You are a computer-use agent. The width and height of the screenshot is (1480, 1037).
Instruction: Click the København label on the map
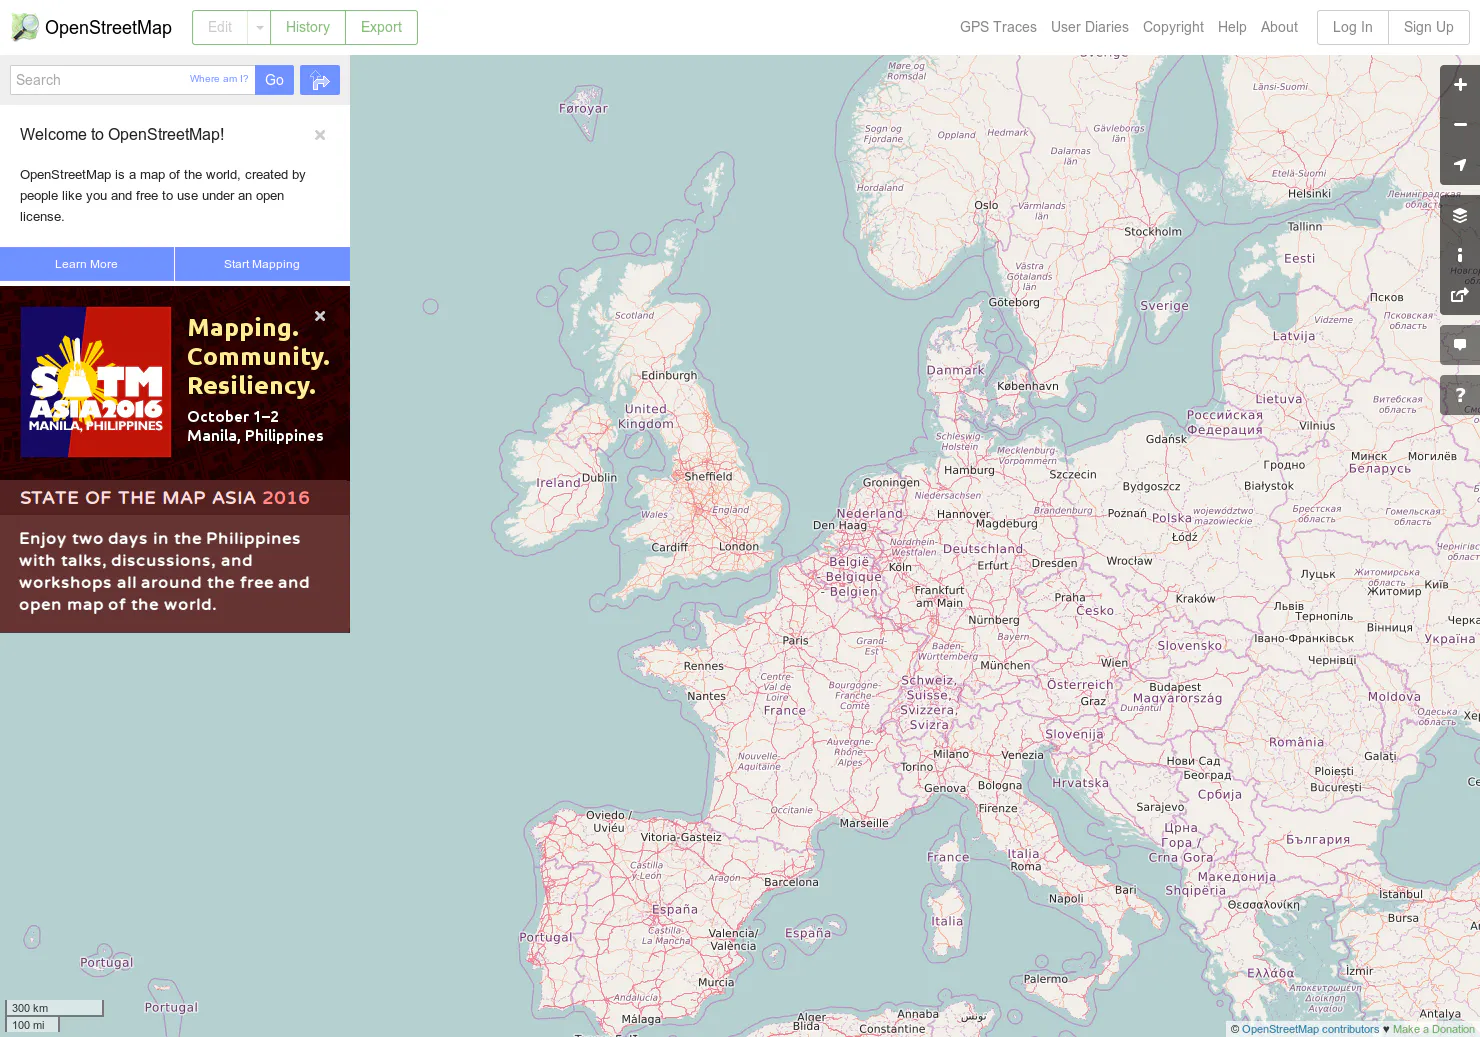pos(1028,386)
